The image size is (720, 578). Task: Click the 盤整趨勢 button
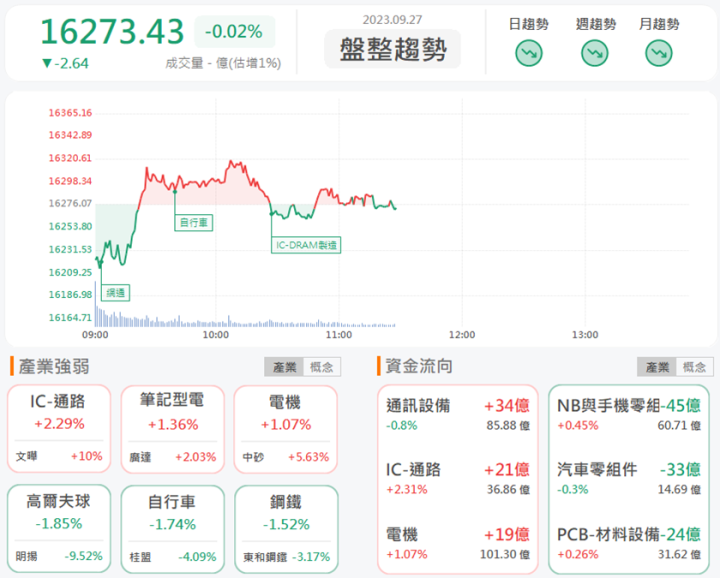click(x=393, y=49)
